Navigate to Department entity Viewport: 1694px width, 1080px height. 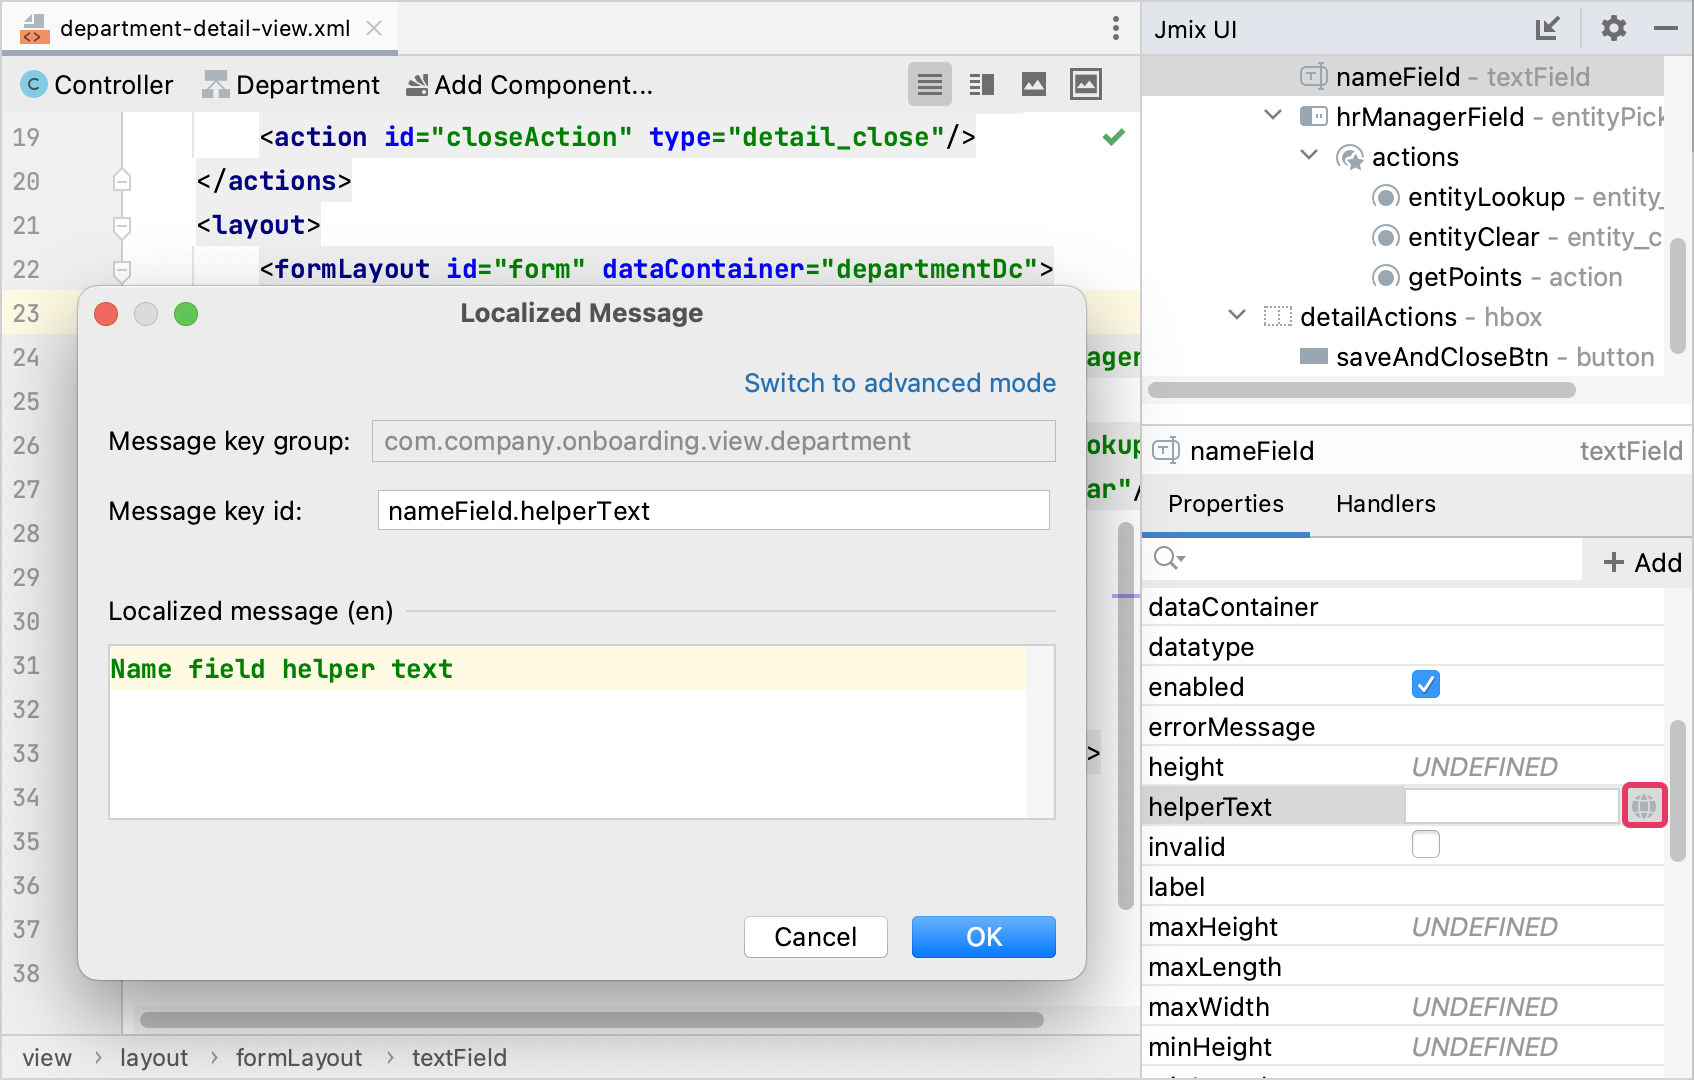click(x=291, y=85)
